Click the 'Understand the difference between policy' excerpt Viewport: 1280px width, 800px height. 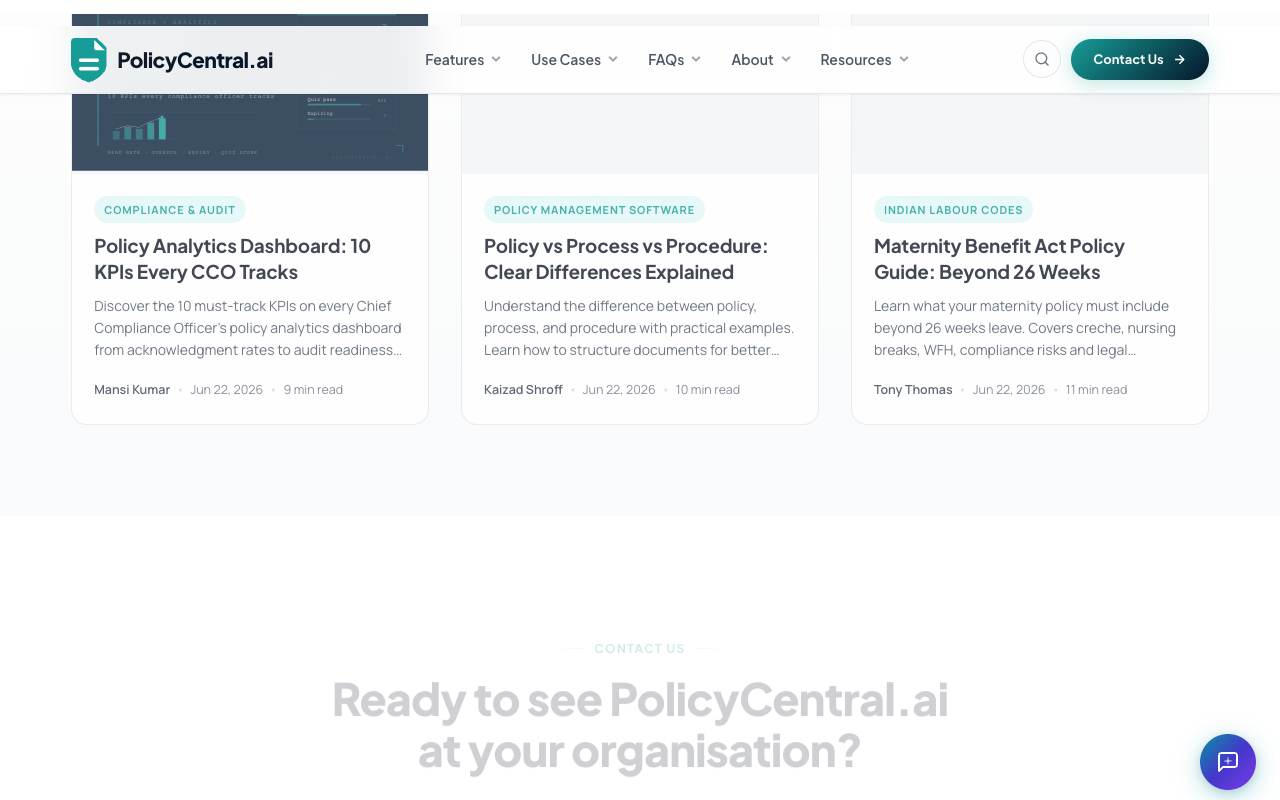[x=639, y=328]
